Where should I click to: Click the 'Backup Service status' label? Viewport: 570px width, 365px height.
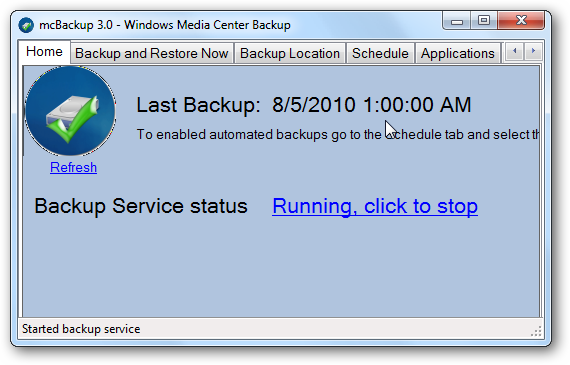141,206
